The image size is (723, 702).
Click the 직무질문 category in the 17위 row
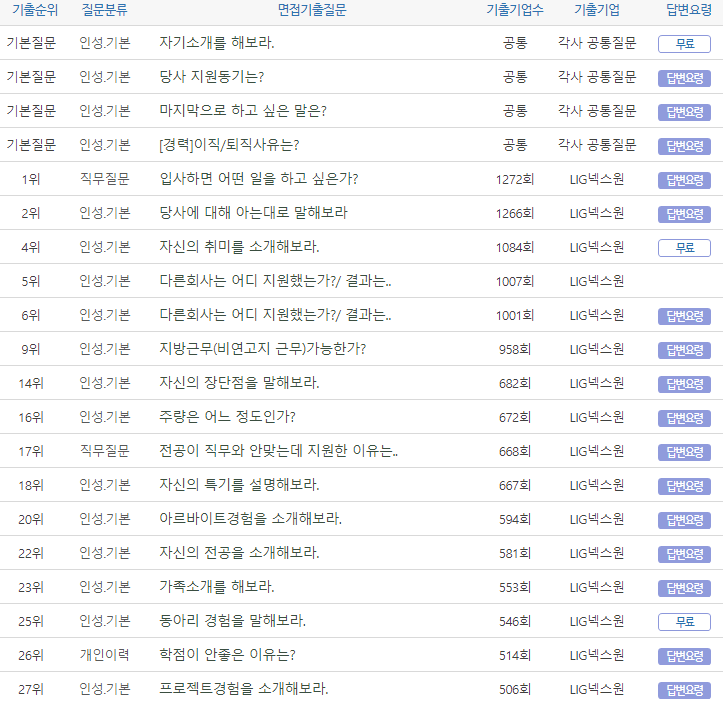click(x=105, y=451)
